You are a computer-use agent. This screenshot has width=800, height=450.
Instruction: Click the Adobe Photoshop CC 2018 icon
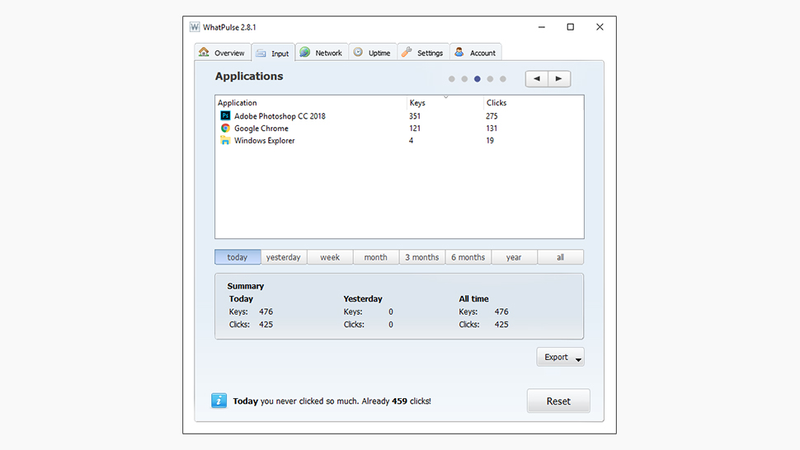(x=225, y=116)
